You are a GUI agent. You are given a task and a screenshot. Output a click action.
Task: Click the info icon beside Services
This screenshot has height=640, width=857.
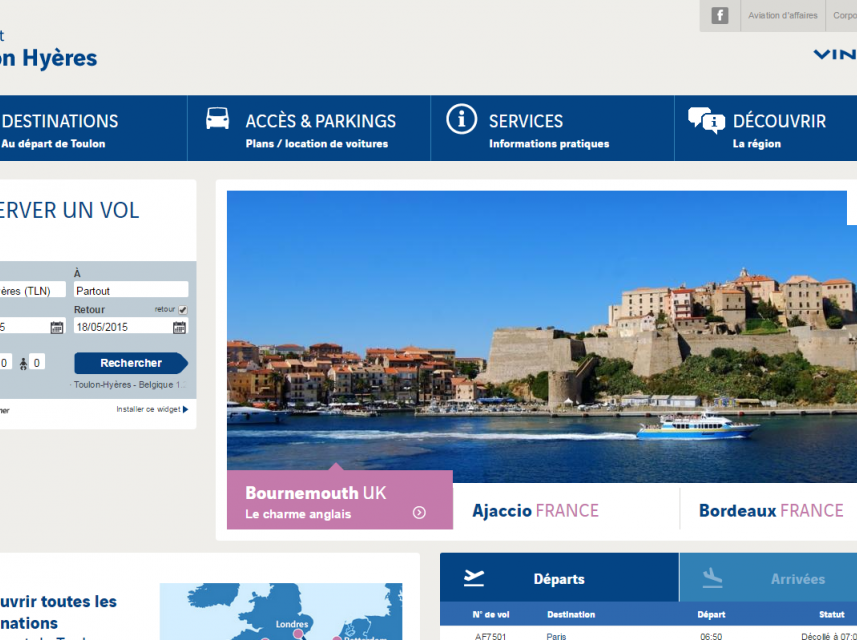[x=460, y=119]
